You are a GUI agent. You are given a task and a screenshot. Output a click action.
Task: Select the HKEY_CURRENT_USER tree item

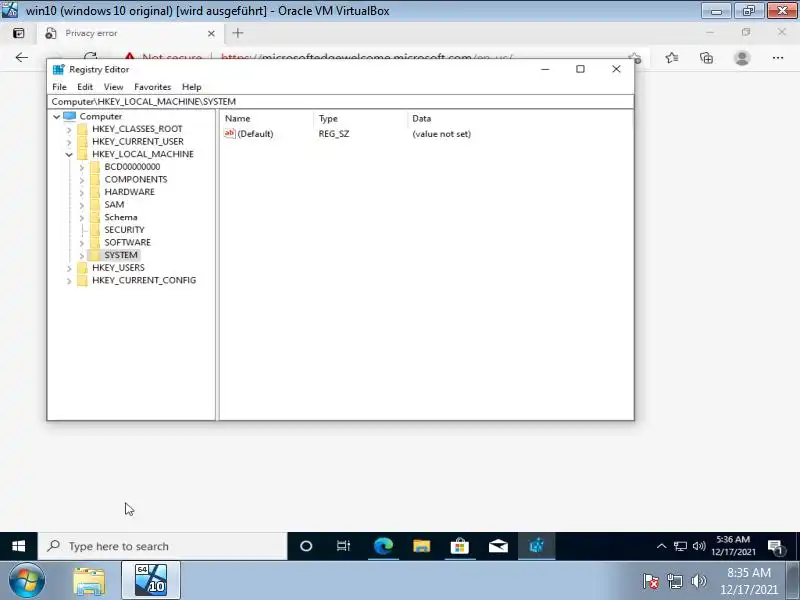point(138,141)
